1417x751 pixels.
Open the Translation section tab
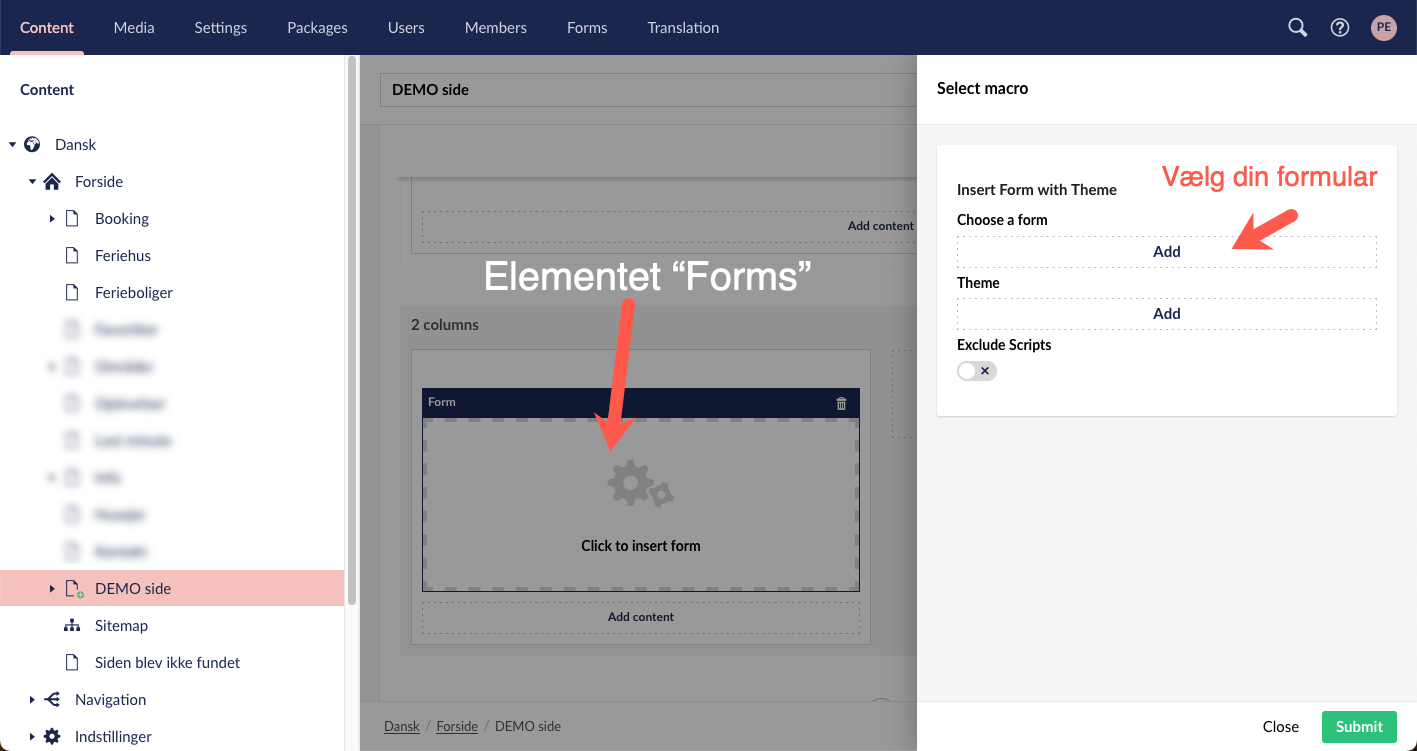coord(683,28)
